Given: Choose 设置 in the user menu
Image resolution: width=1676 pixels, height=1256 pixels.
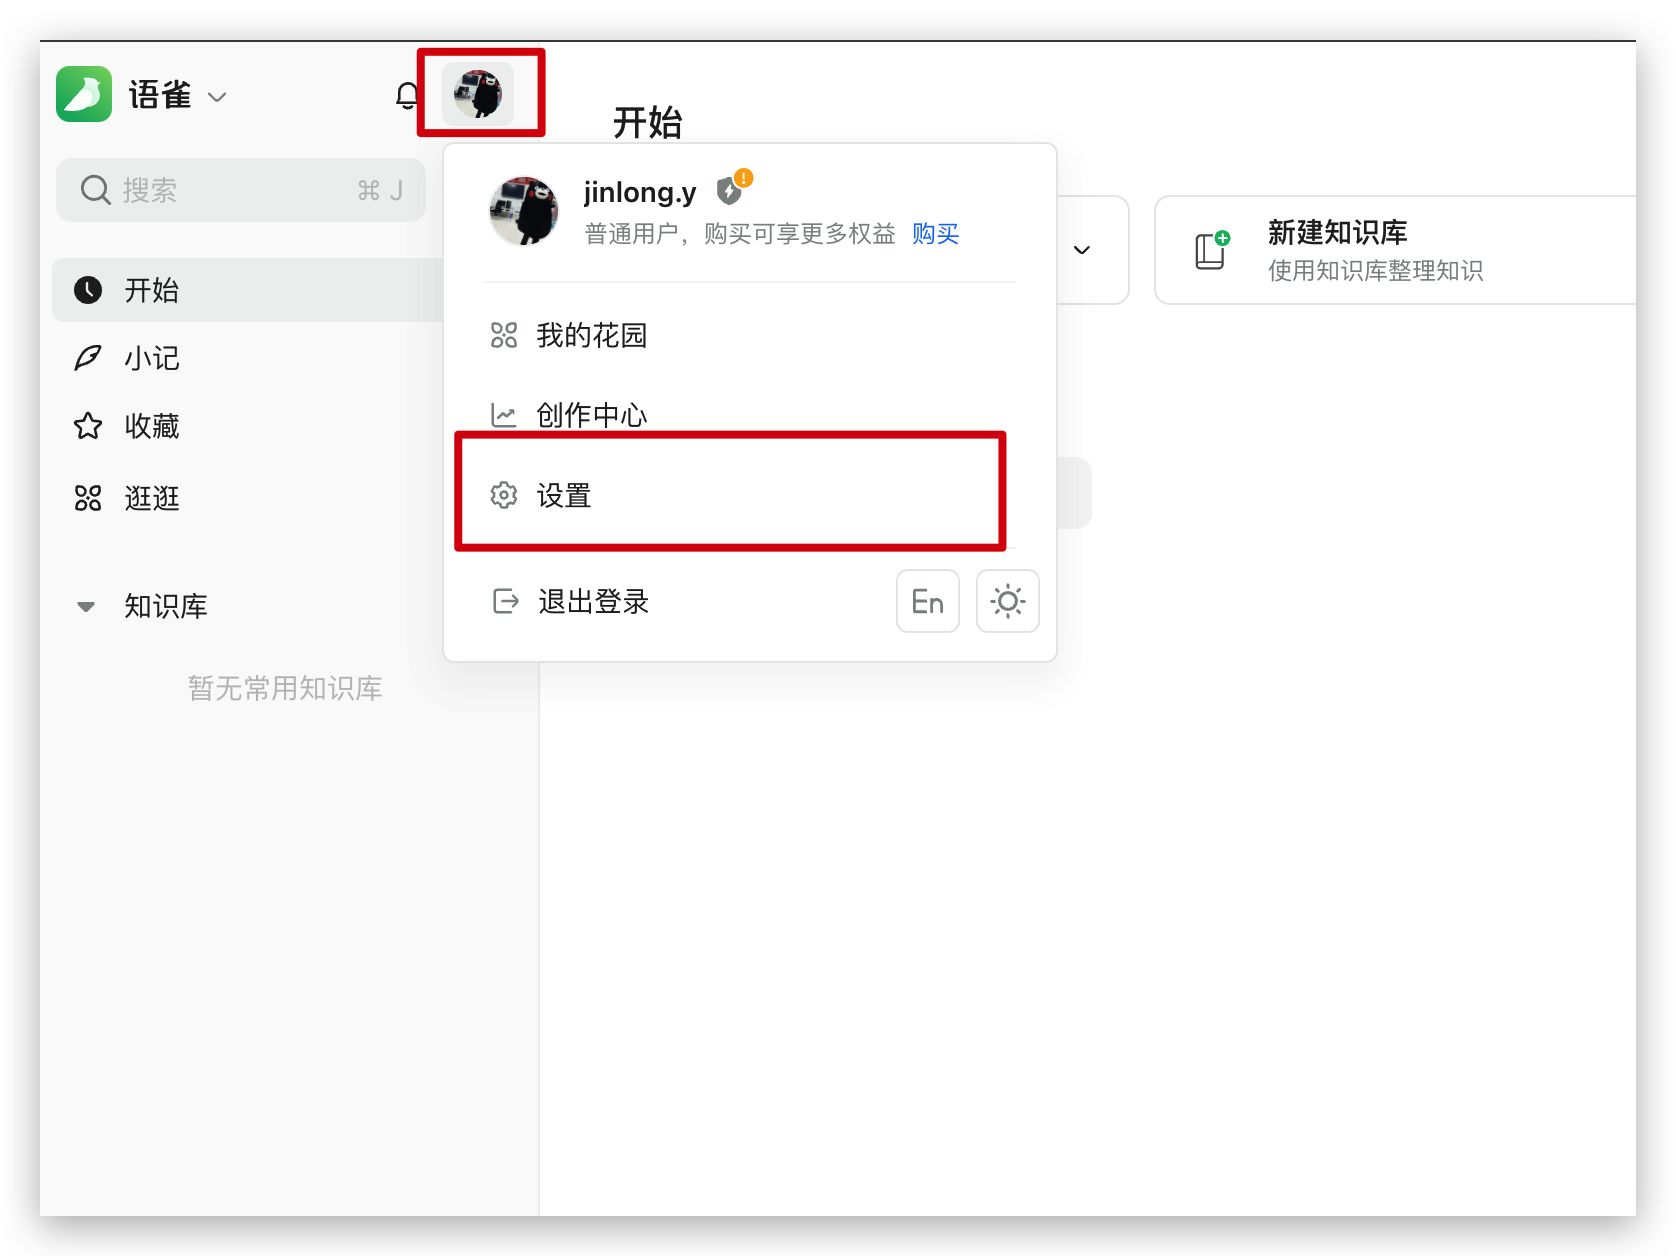Looking at the screenshot, I should coord(564,495).
